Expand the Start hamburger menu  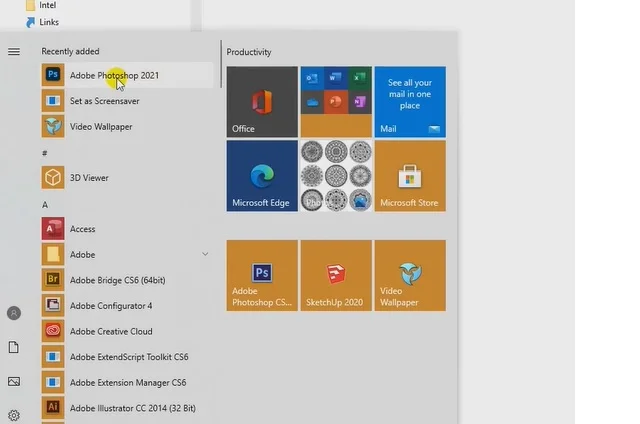click(x=14, y=51)
